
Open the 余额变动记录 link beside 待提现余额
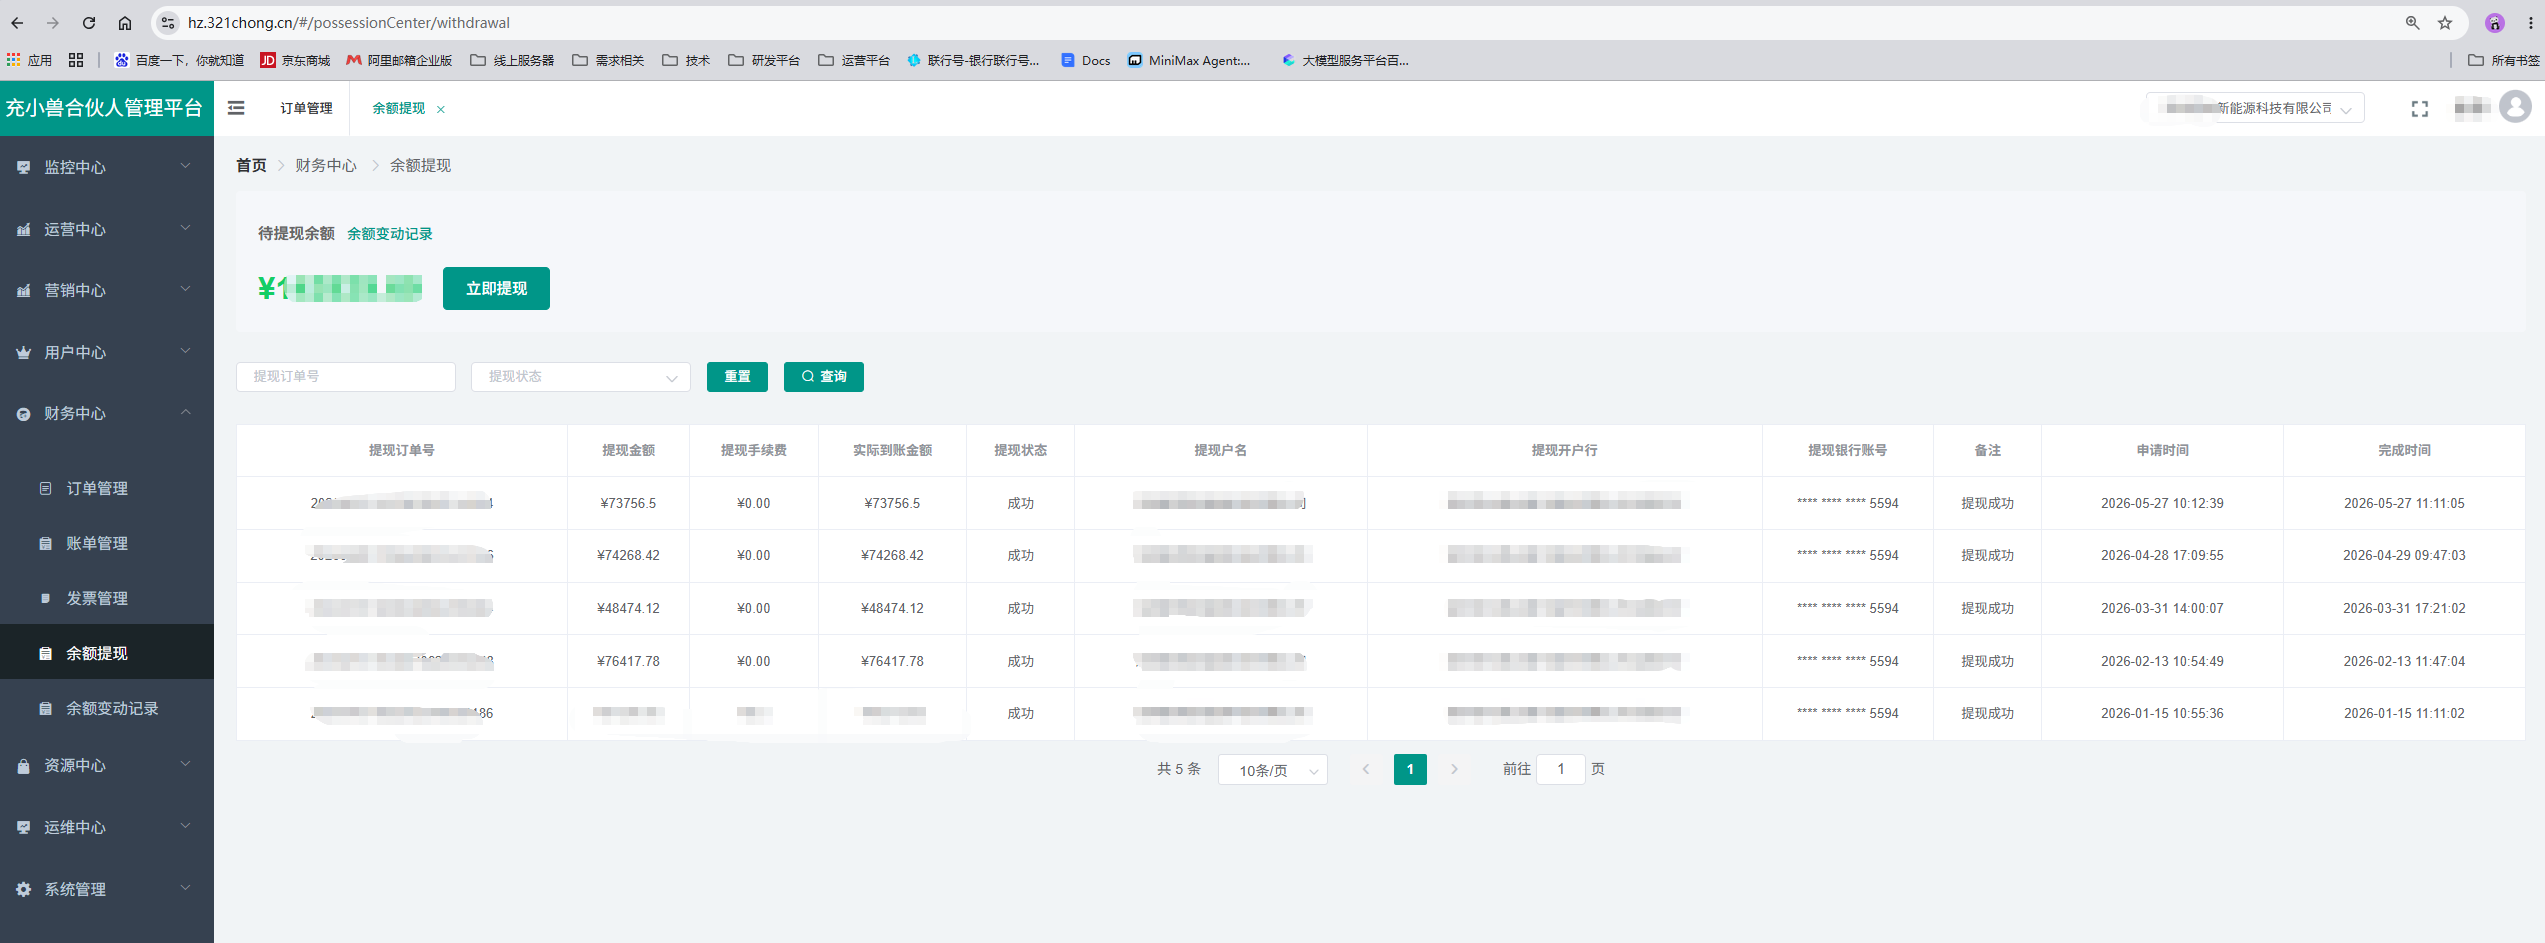pos(390,233)
